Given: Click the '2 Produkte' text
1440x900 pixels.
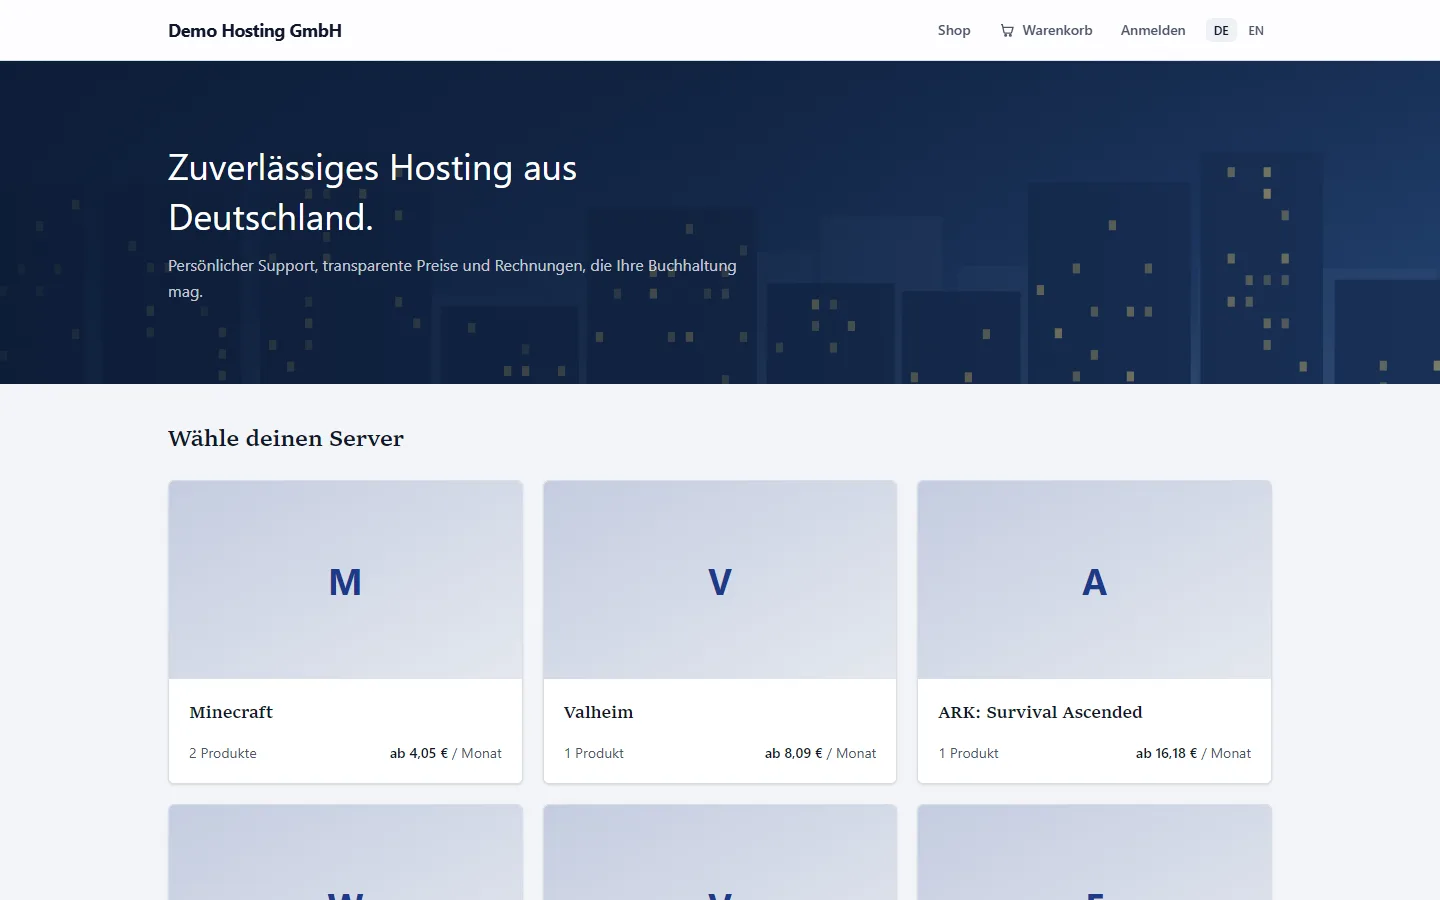Looking at the screenshot, I should [x=223, y=753].
